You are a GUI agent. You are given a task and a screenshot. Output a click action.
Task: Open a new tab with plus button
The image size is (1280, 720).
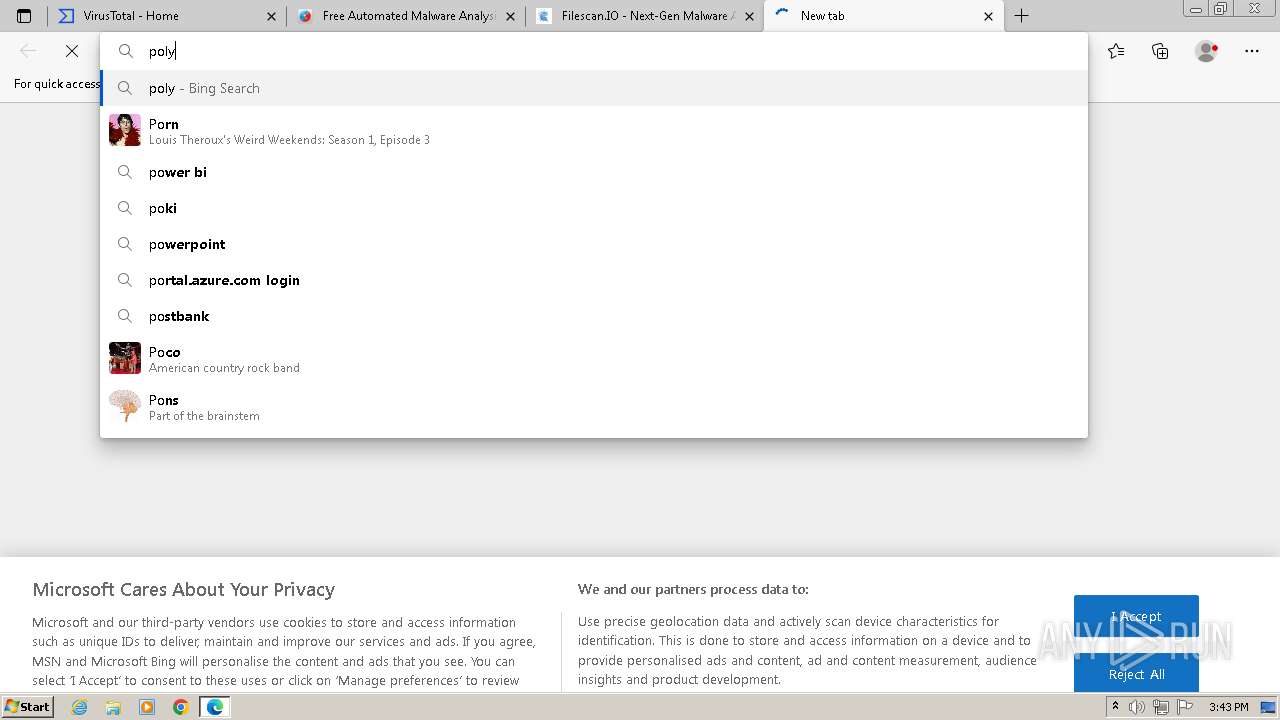point(1021,16)
